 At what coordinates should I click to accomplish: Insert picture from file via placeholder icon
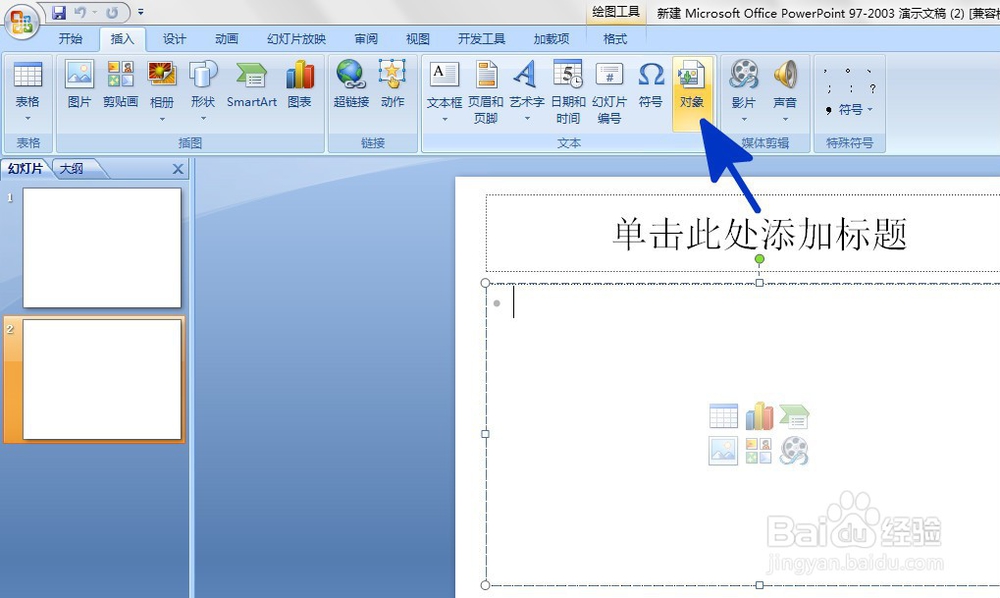(723, 451)
